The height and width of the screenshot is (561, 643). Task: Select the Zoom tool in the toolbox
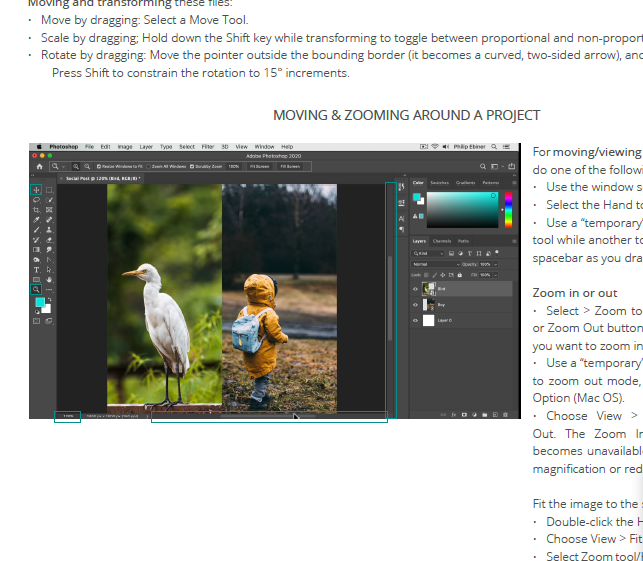[36, 290]
